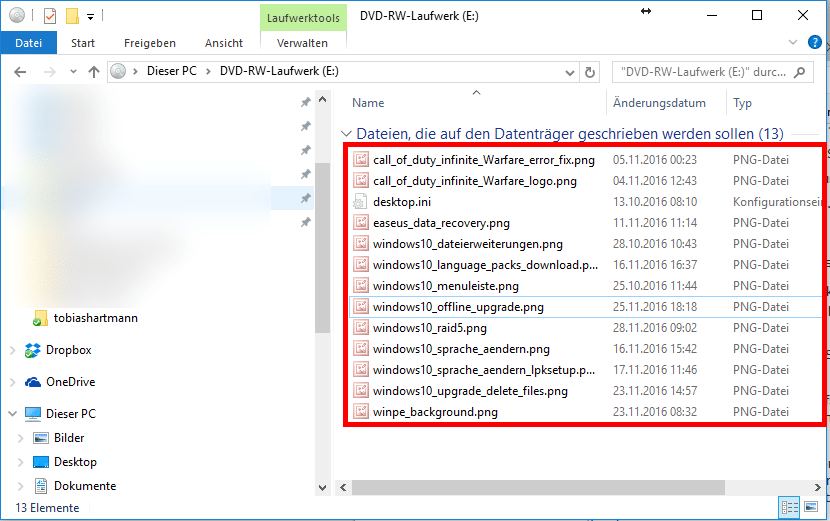
Task: Open Dokumente in the navigation pane
Action: click(85, 486)
